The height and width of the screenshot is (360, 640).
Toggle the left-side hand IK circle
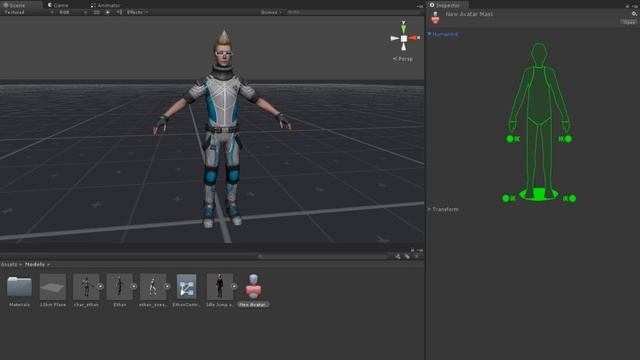pyautogui.click(x=509, y=139)
